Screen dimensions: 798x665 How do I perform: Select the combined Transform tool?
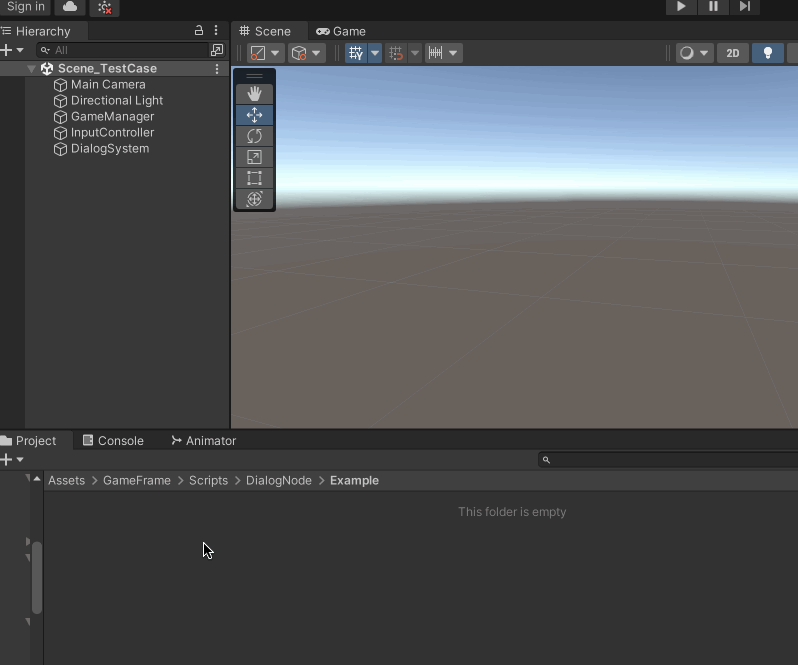tap(254, 199)
